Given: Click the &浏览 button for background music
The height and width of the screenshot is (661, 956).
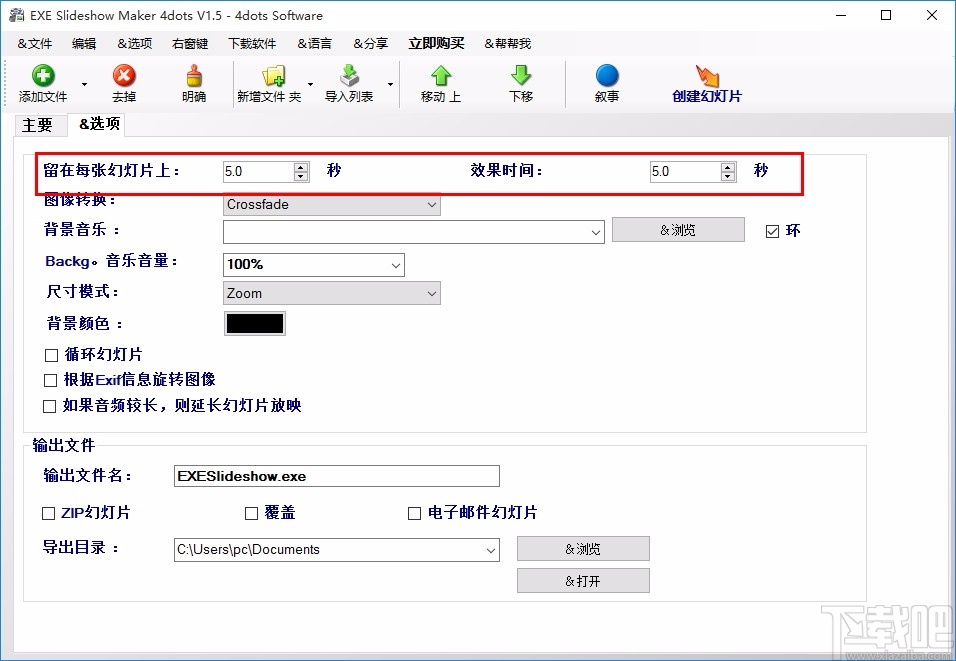Looking at the screenshot, I should click(x=678, y=229).
